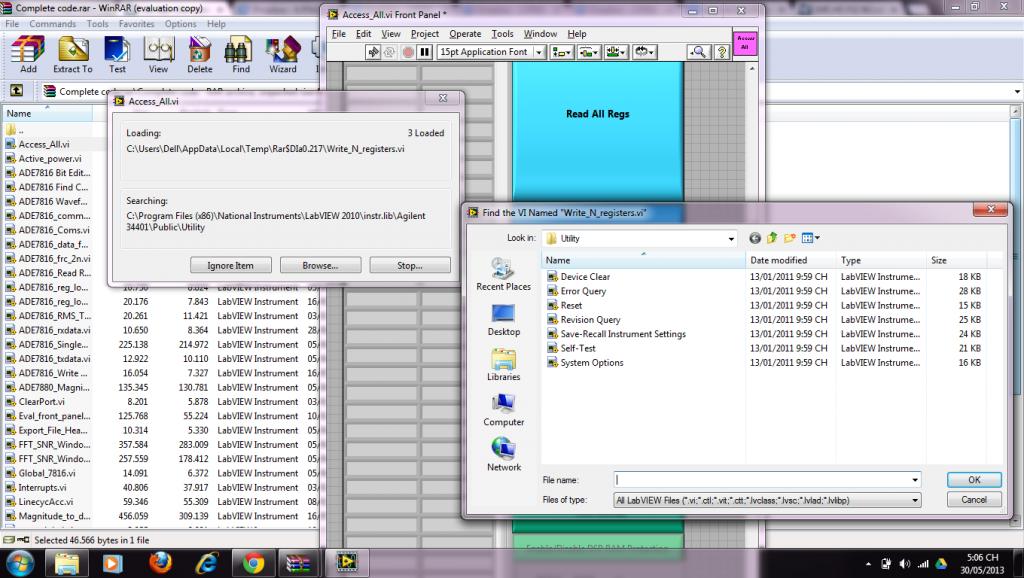Open LabVIEW Project menu
Image resolution: width=1024 pixels, height=578 pixels.
pos(424,34)
